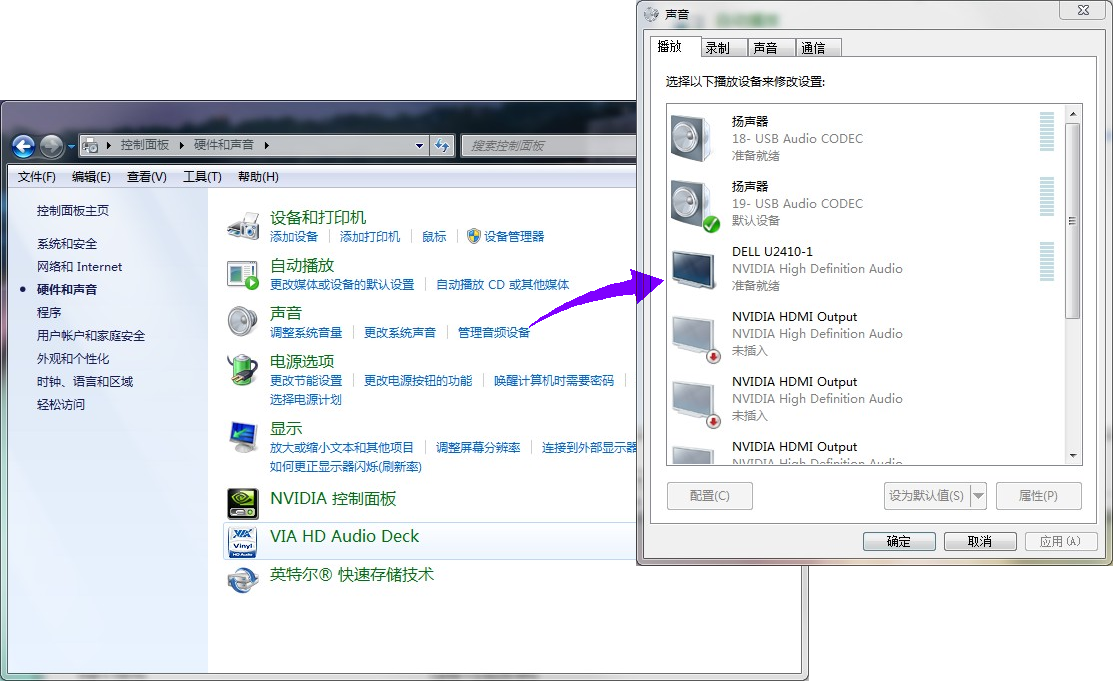This screenshot has height=681, width=1113.
Task: Switch to the 播放 tab
Action: point(676,46)
